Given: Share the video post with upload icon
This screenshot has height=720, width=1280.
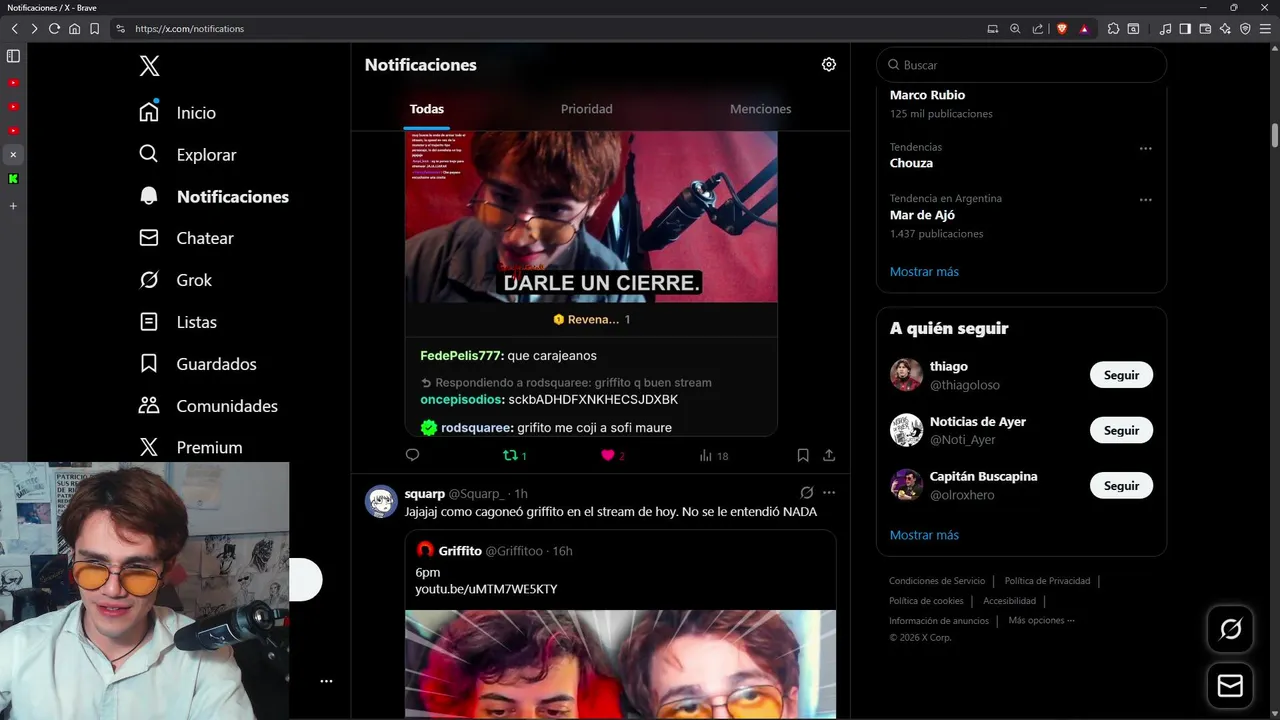Looking at the screenshot, I should point(829,455).
